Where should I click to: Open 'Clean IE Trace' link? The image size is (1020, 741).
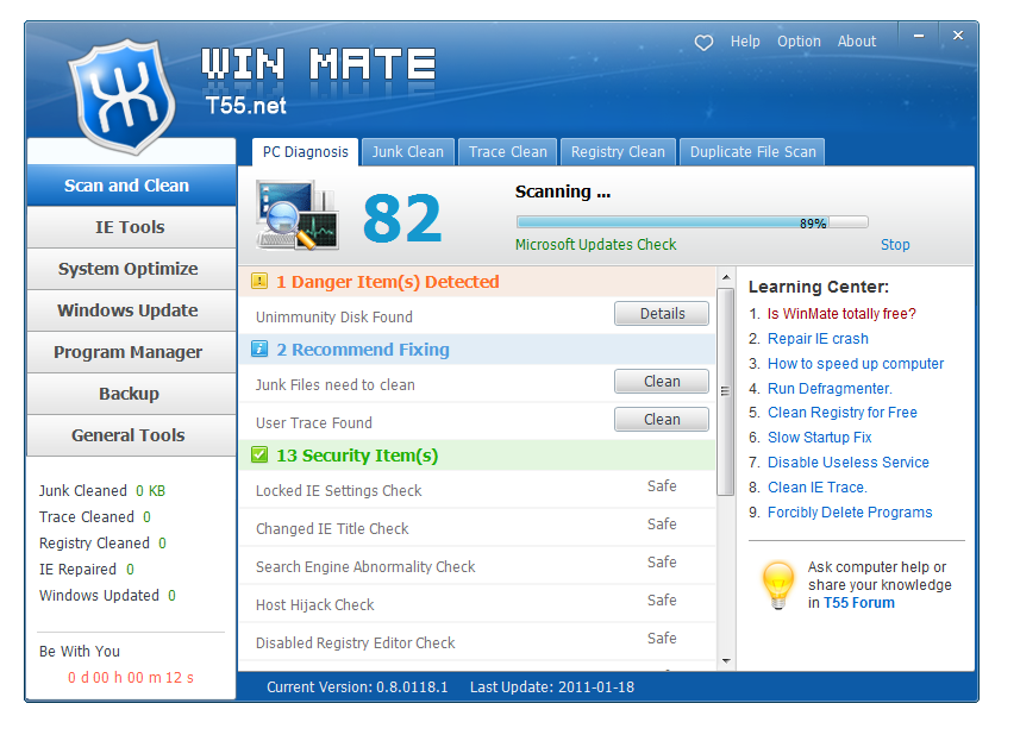point(817,487)
